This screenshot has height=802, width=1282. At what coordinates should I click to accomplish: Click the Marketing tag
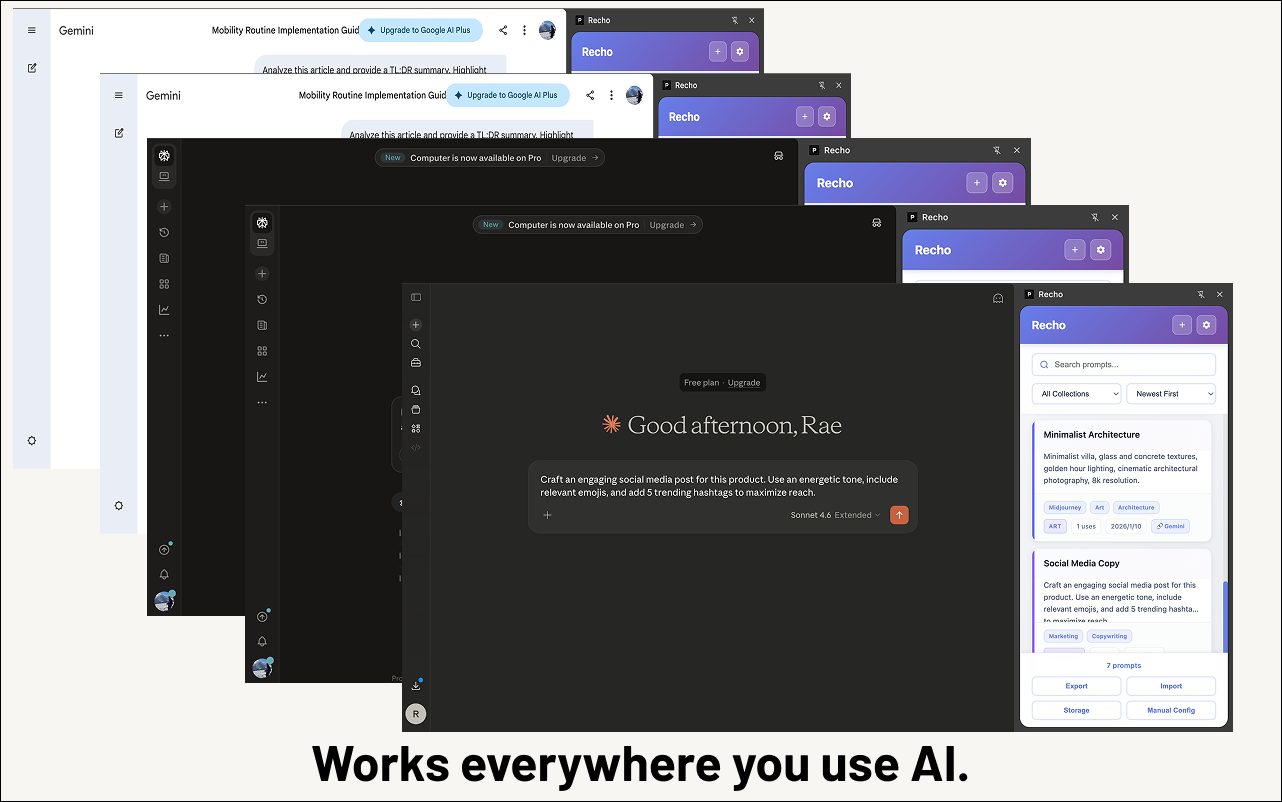pyautogui.click(x=1063, y=636)
